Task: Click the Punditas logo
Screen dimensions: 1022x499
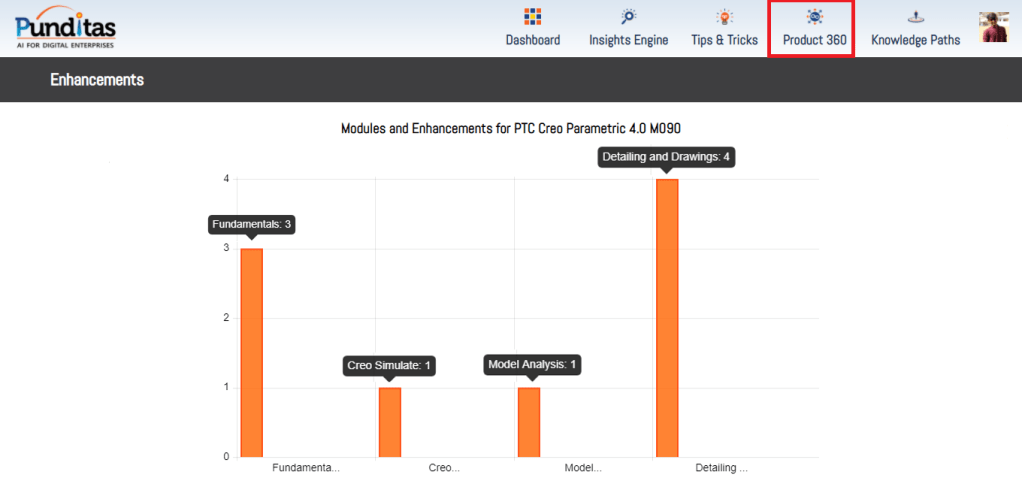Action: pos(66,27)
